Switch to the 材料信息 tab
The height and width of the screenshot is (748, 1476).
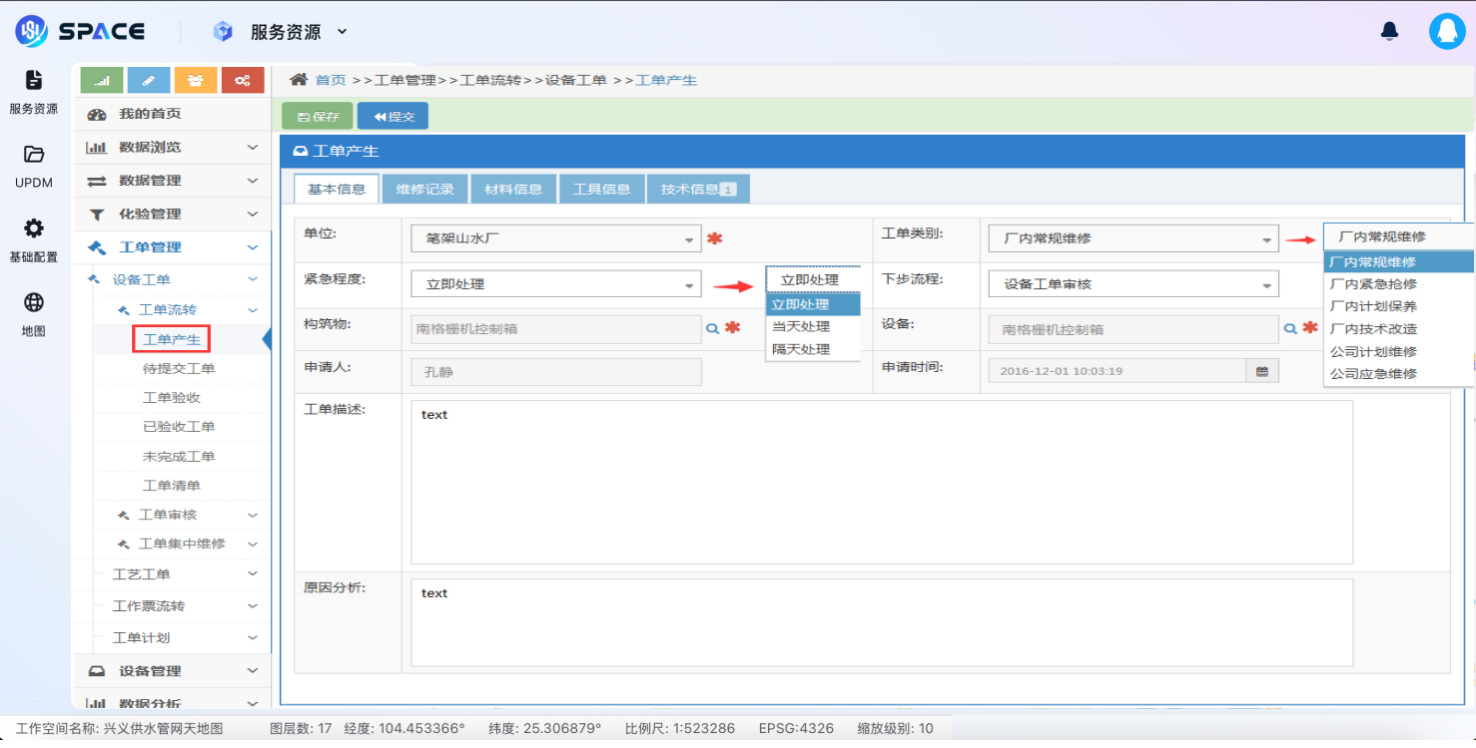pyautogui.click(x=513, y=189)
